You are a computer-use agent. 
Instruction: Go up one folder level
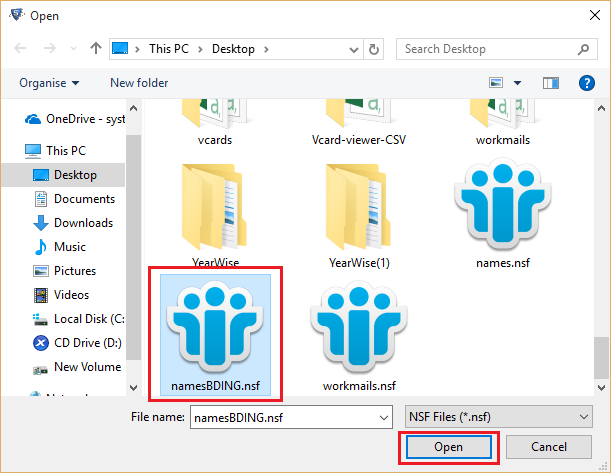pos(96,48)
